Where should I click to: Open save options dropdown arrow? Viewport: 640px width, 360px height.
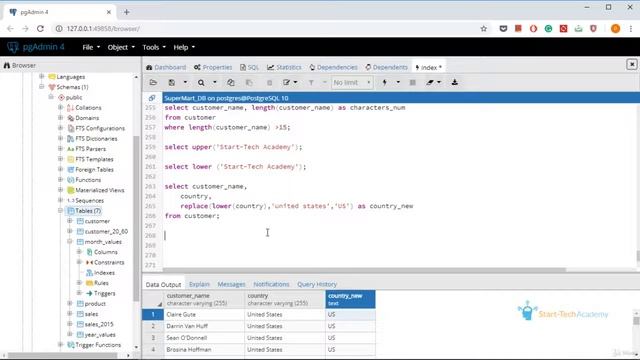pos(185,82)
